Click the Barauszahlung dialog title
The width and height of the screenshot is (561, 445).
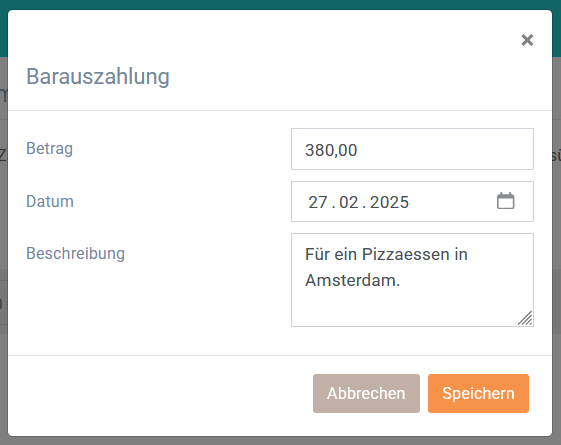tap(98, 77)
